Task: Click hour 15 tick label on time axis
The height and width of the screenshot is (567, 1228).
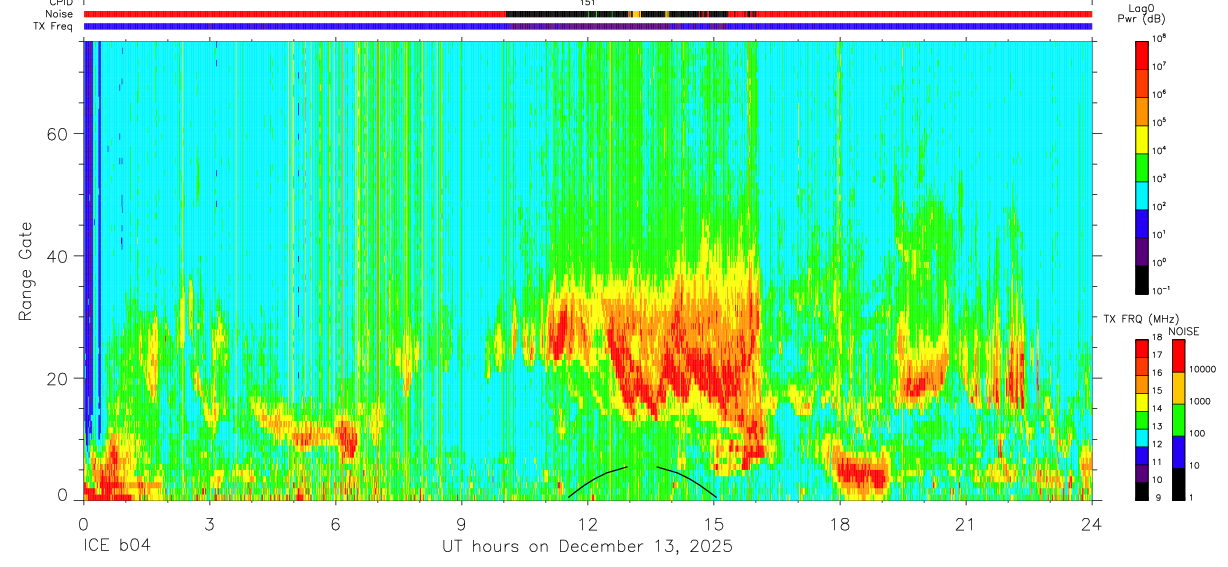Action: pyautogui.click(x=713, y=523)
